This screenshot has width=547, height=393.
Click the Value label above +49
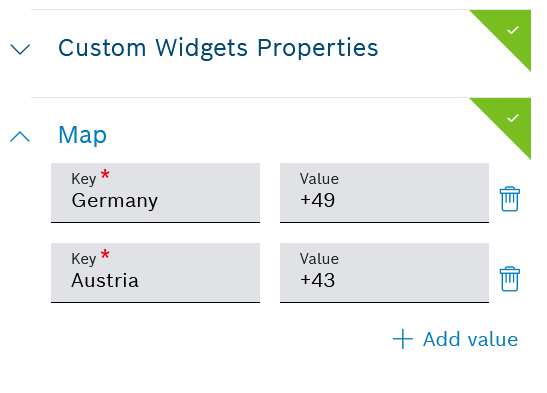(x=319, y=179)
